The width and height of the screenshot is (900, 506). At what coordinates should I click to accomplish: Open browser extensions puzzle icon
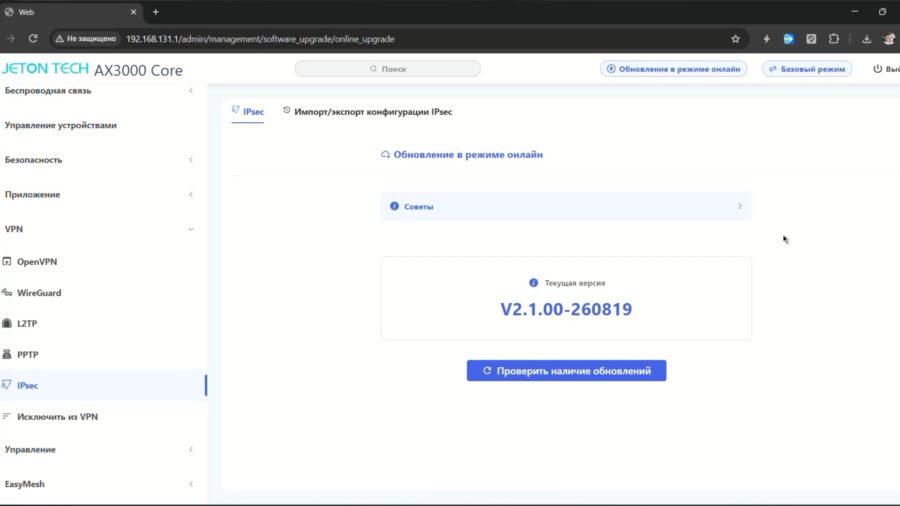[x=833, y=39]
